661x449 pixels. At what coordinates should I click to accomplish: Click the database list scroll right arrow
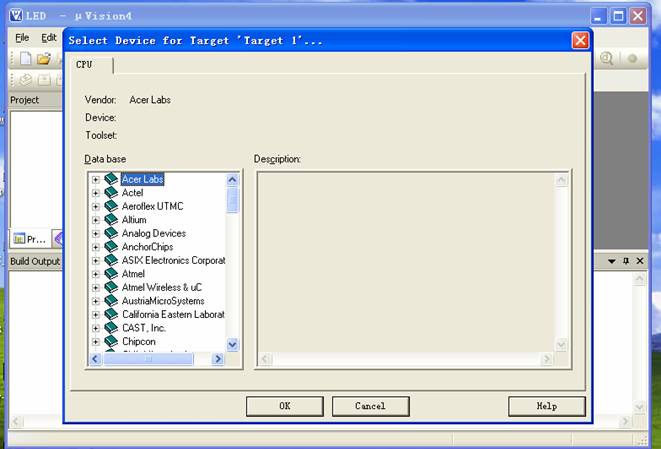218,359
